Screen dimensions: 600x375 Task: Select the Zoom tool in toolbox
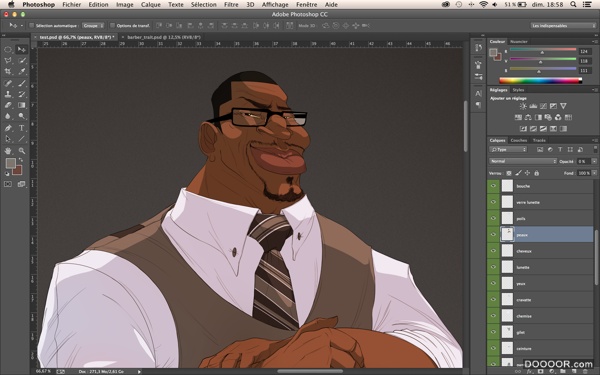[x=22, y=151]
